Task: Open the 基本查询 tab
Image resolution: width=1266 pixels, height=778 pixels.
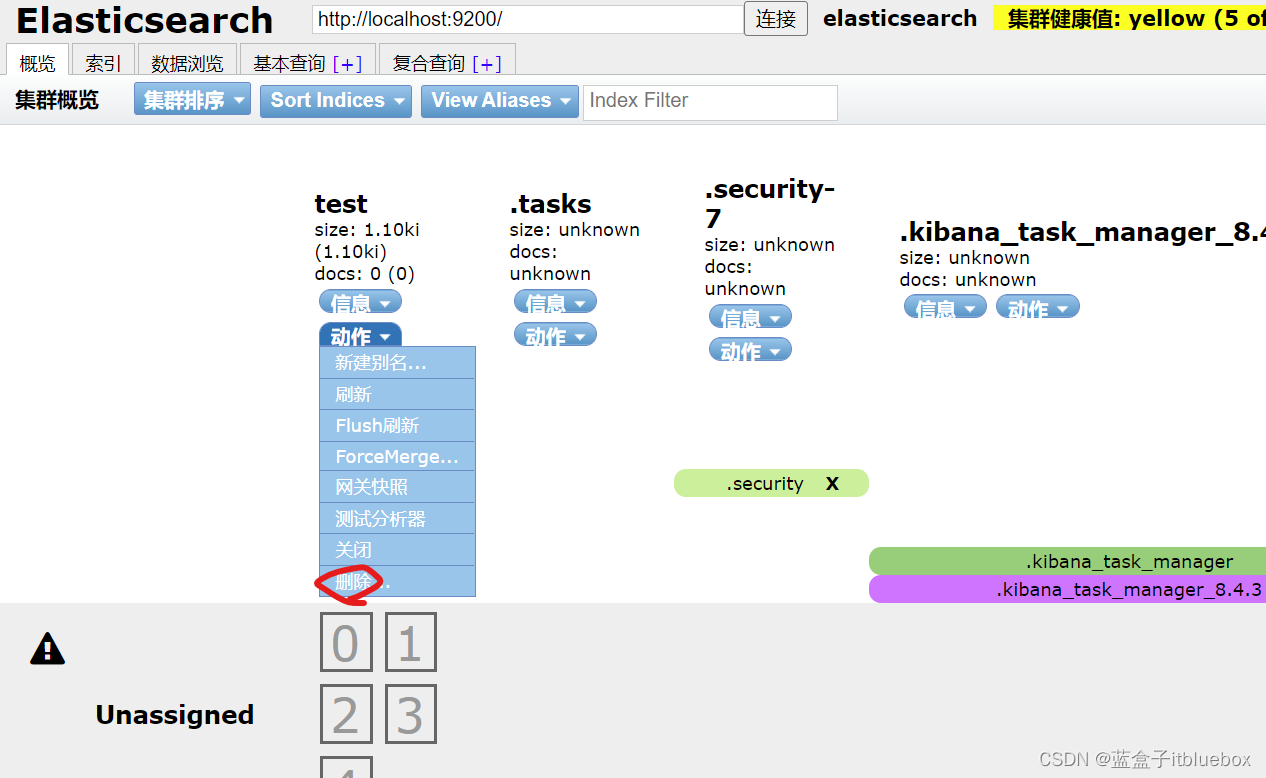Action: [x=289, y=63]
